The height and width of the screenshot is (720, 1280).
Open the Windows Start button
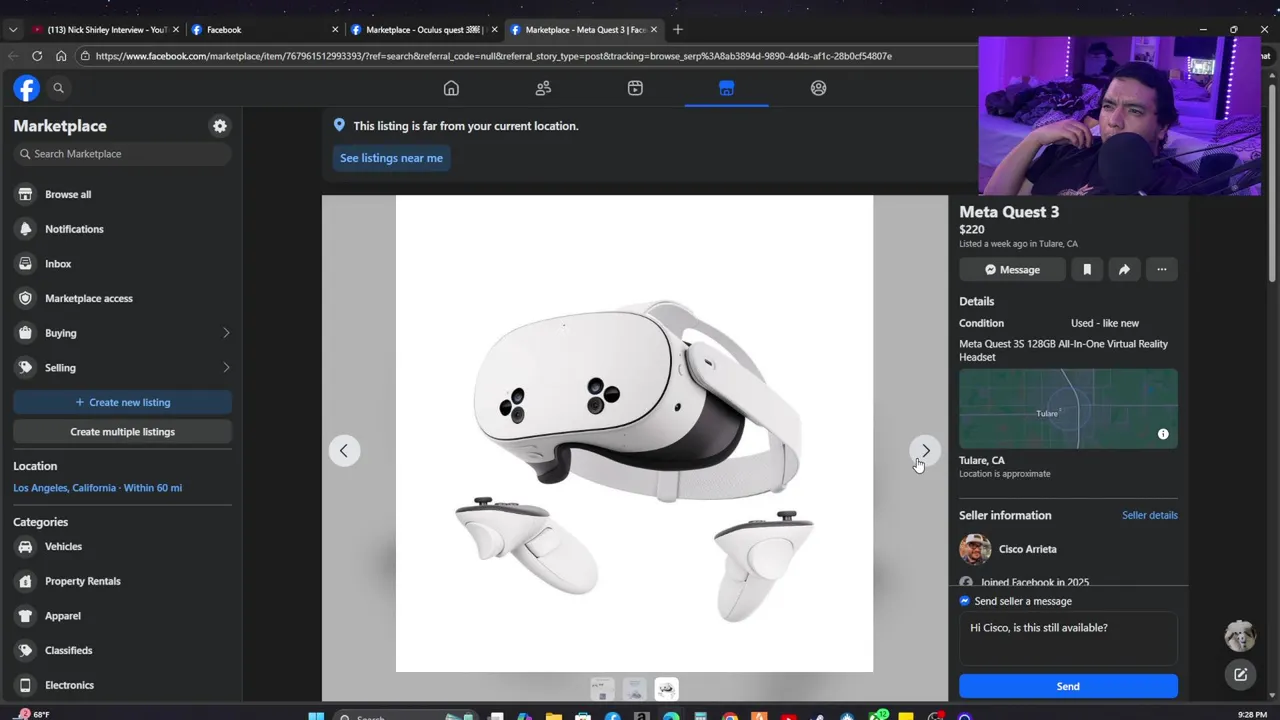click(316, 715)
